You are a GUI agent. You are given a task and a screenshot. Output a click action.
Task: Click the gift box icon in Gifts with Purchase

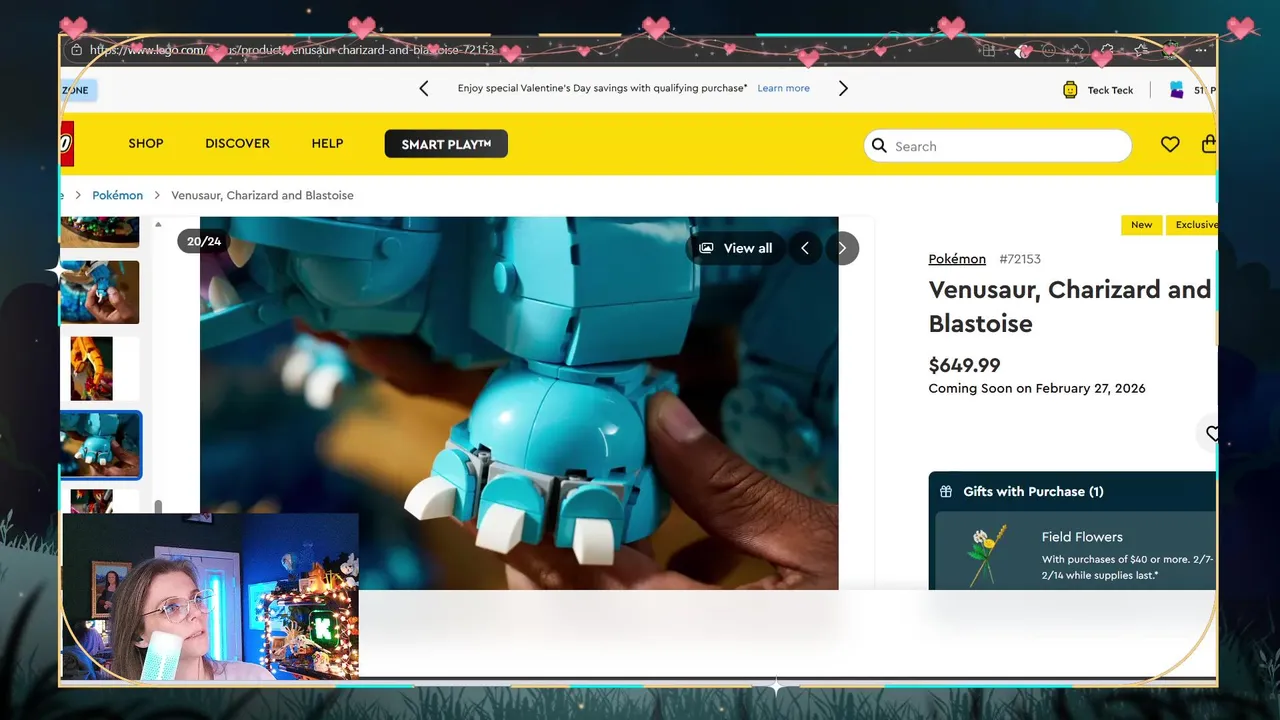click(x=946, y=492)
